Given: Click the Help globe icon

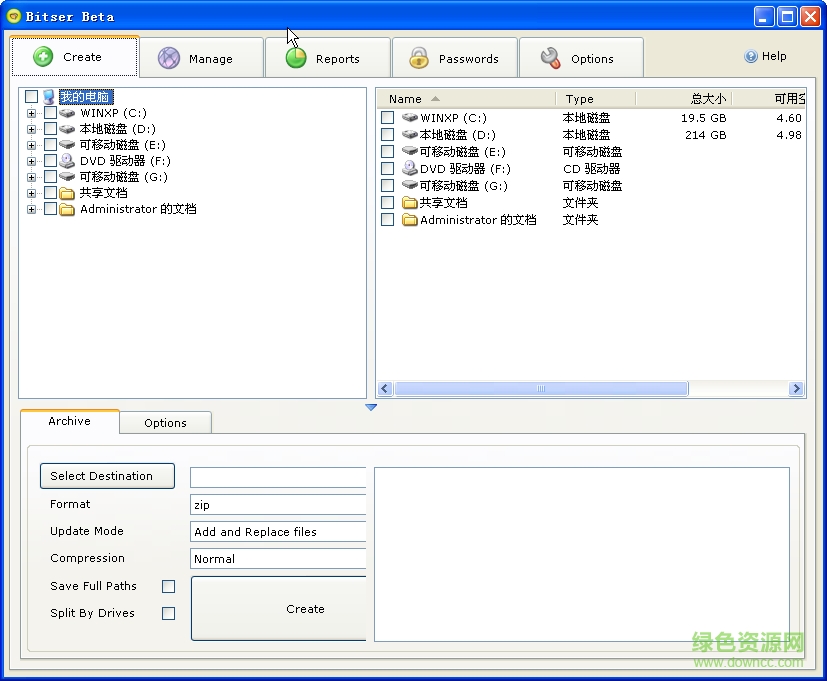Looking at the screenshot, I should pos(749,56).
